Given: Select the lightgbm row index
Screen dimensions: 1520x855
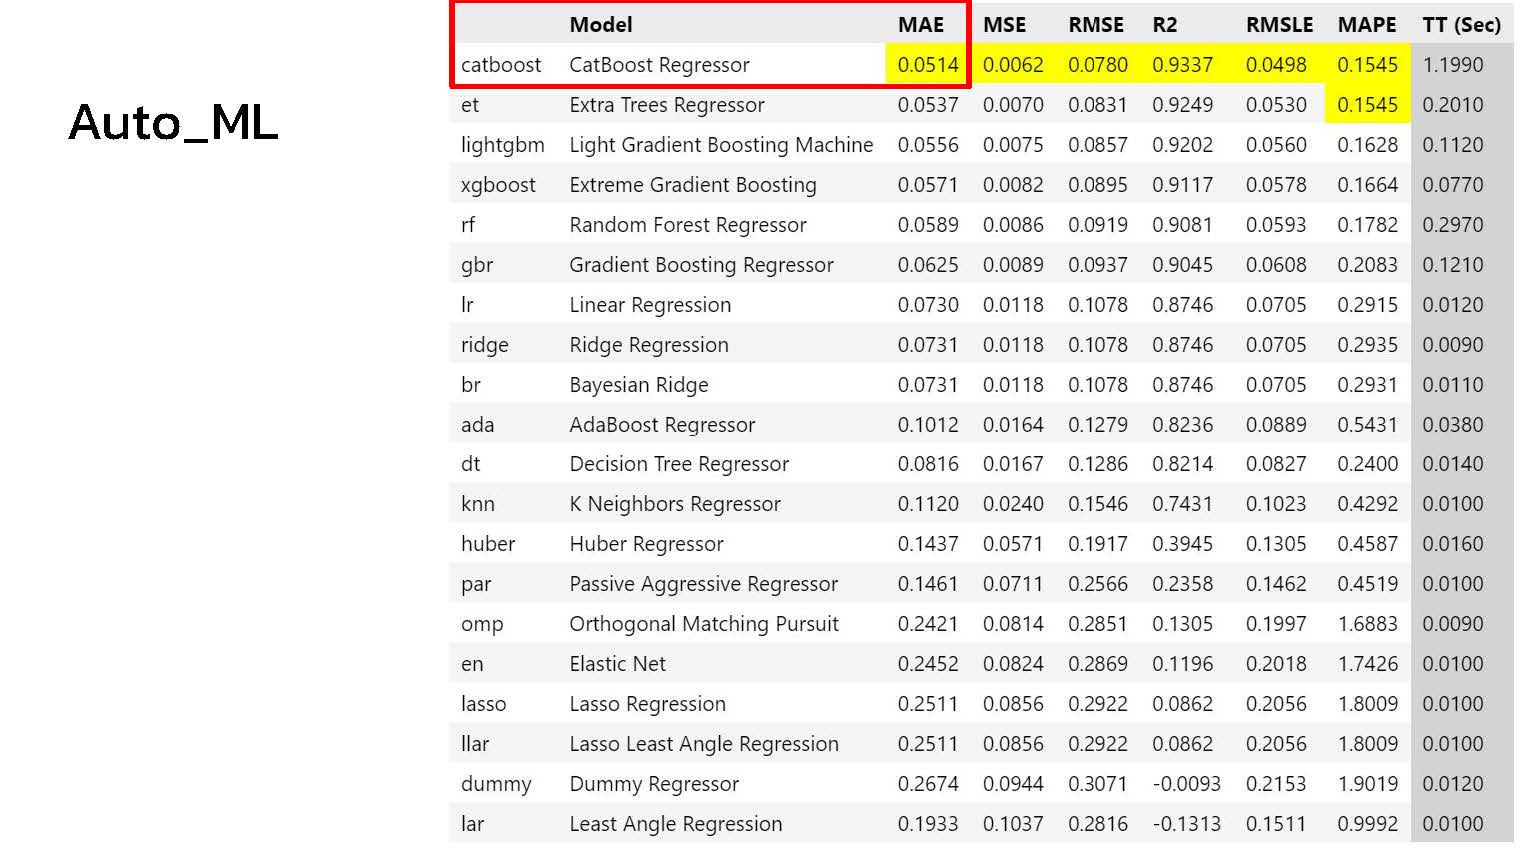Looking at the screenshot, I should point(503,145).
